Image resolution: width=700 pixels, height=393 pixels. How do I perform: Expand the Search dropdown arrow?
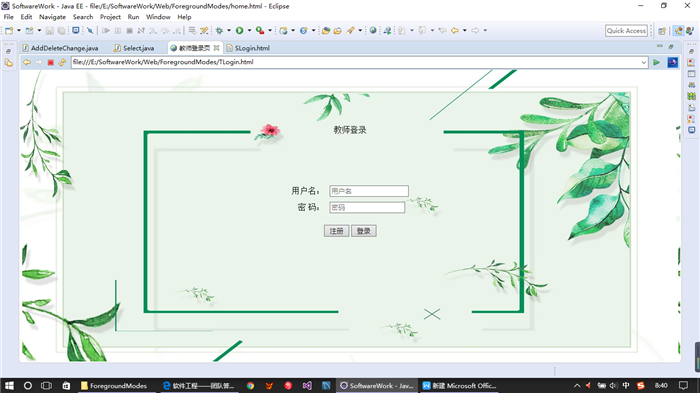[x=360, y=30]
